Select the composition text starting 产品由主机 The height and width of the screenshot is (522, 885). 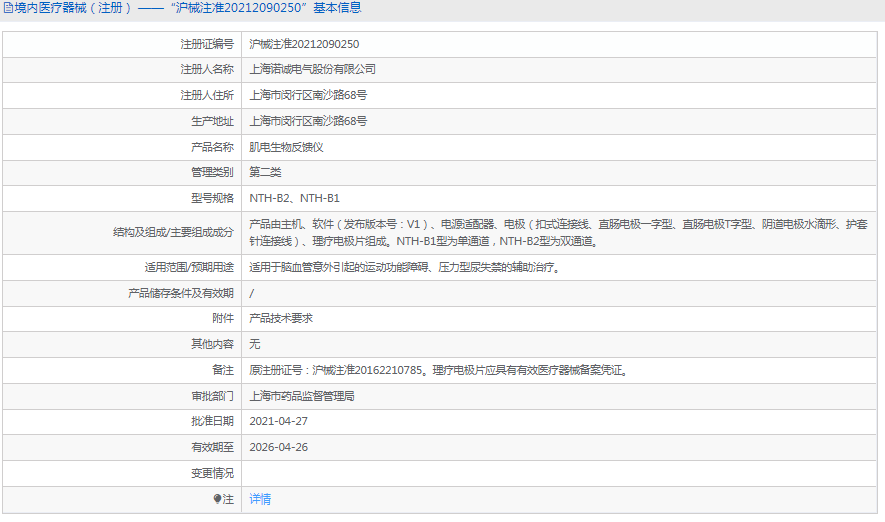click(558, 233)
